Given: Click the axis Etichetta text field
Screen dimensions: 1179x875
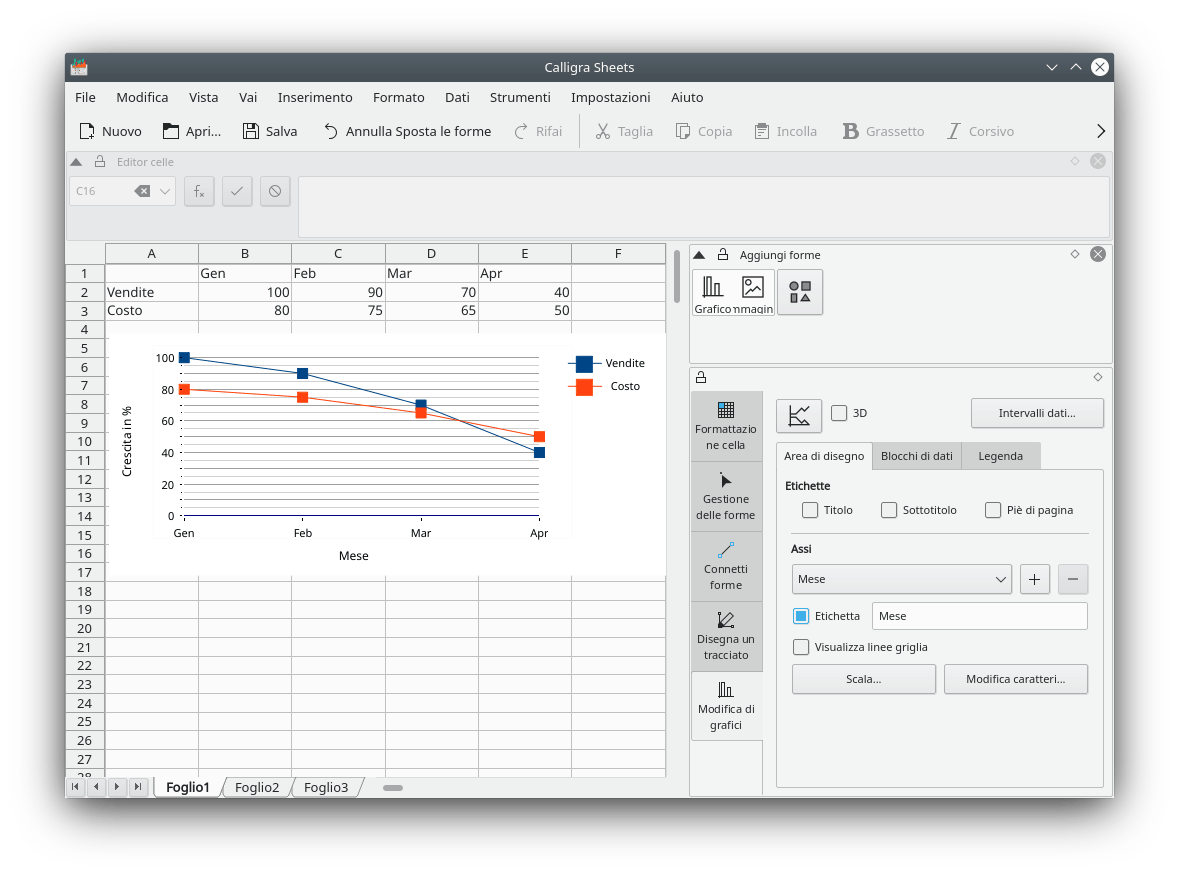Looking at the screenshot, I should (979, 616).
